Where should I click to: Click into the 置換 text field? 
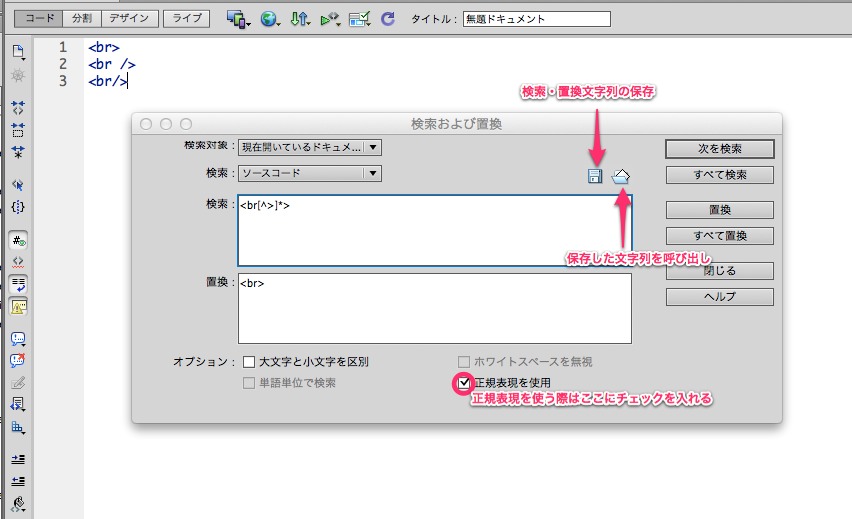434,309
